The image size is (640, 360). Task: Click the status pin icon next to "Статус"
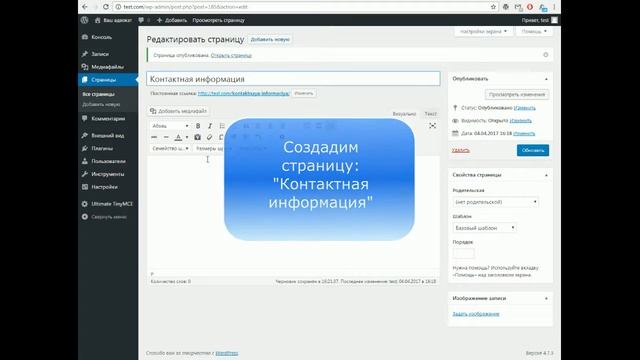tap(456, 108)
